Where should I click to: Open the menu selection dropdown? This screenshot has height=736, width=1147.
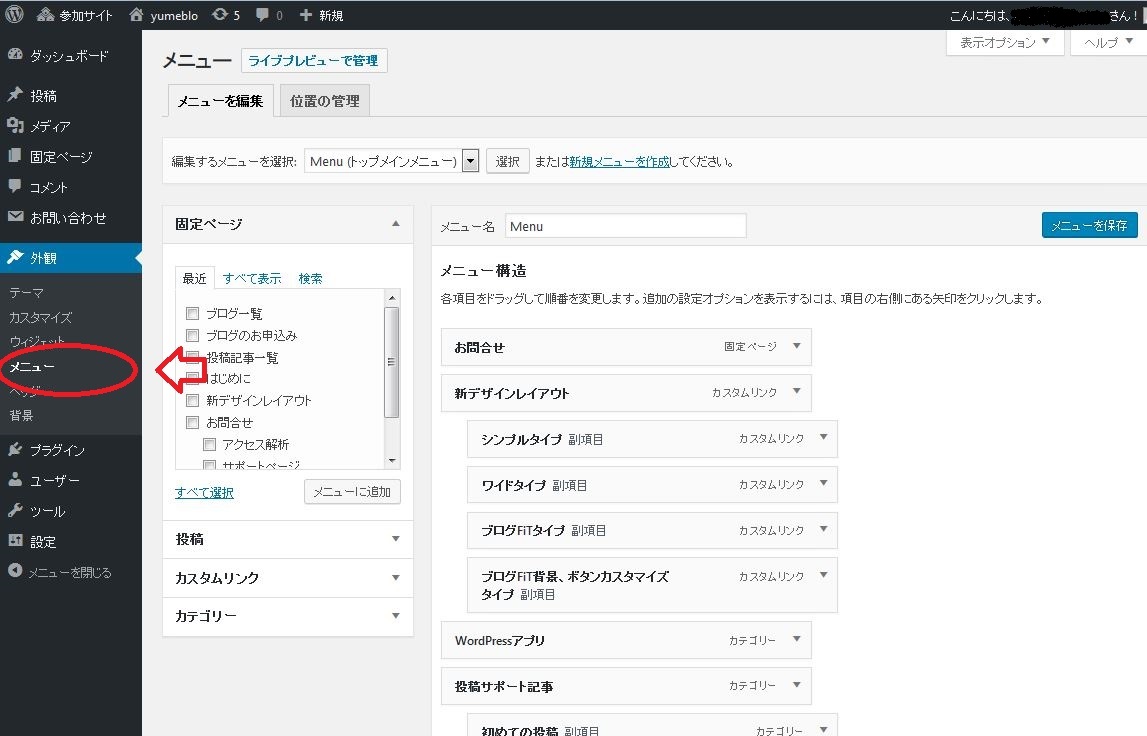click(x=391, y=161)
